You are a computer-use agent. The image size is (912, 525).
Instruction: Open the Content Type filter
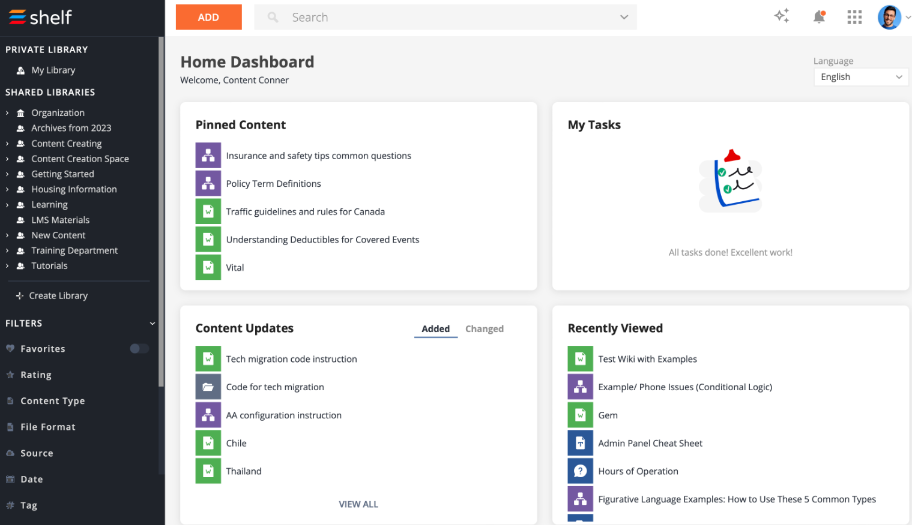point(52,401)
